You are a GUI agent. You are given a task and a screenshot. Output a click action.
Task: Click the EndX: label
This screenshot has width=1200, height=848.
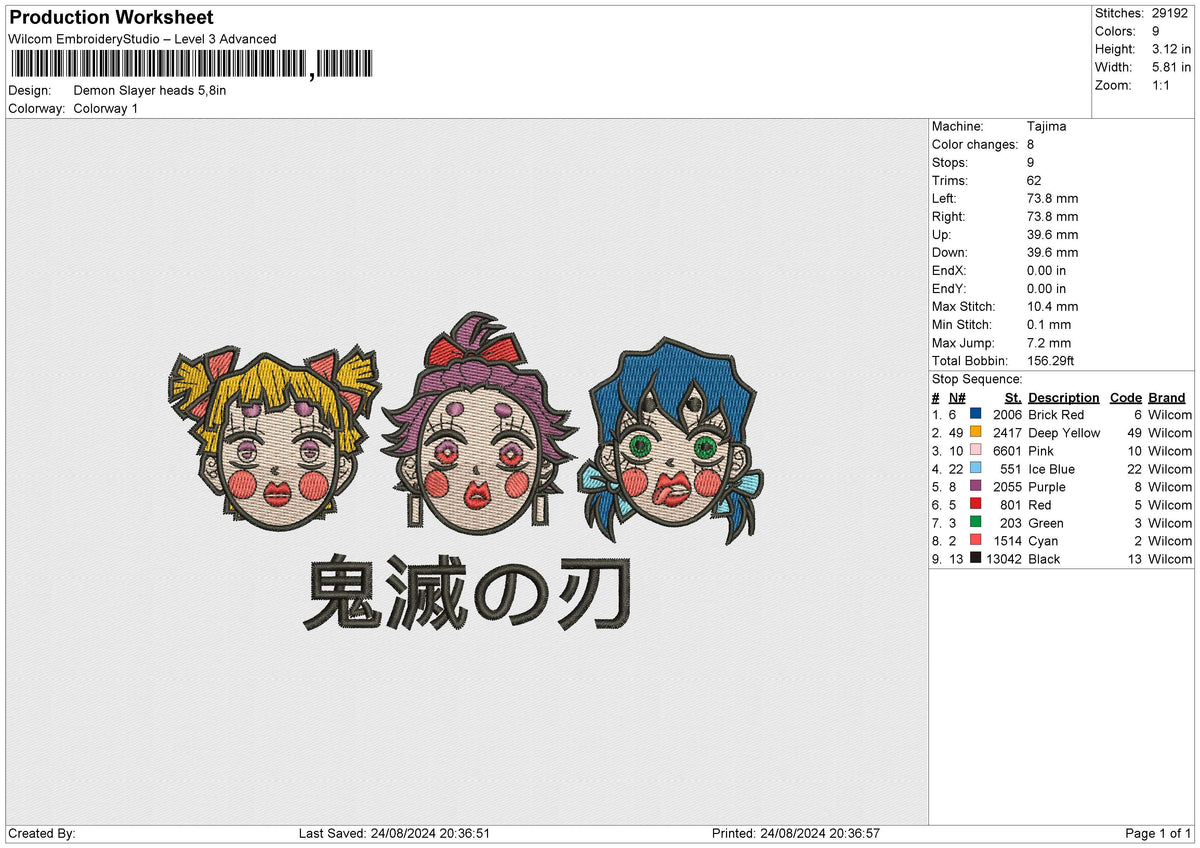pyautogui.click(x=948, y=270)
